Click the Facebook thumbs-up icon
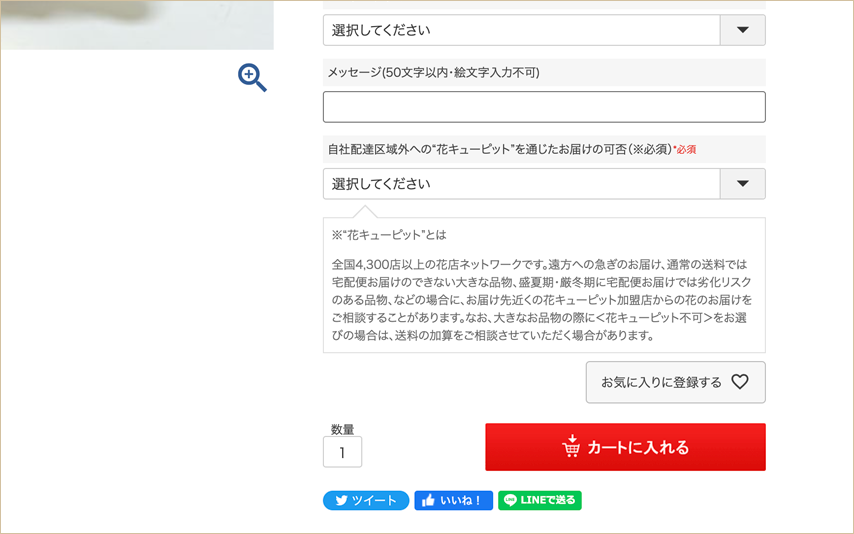This screenshot has width=854, height=534. point(429,501)
